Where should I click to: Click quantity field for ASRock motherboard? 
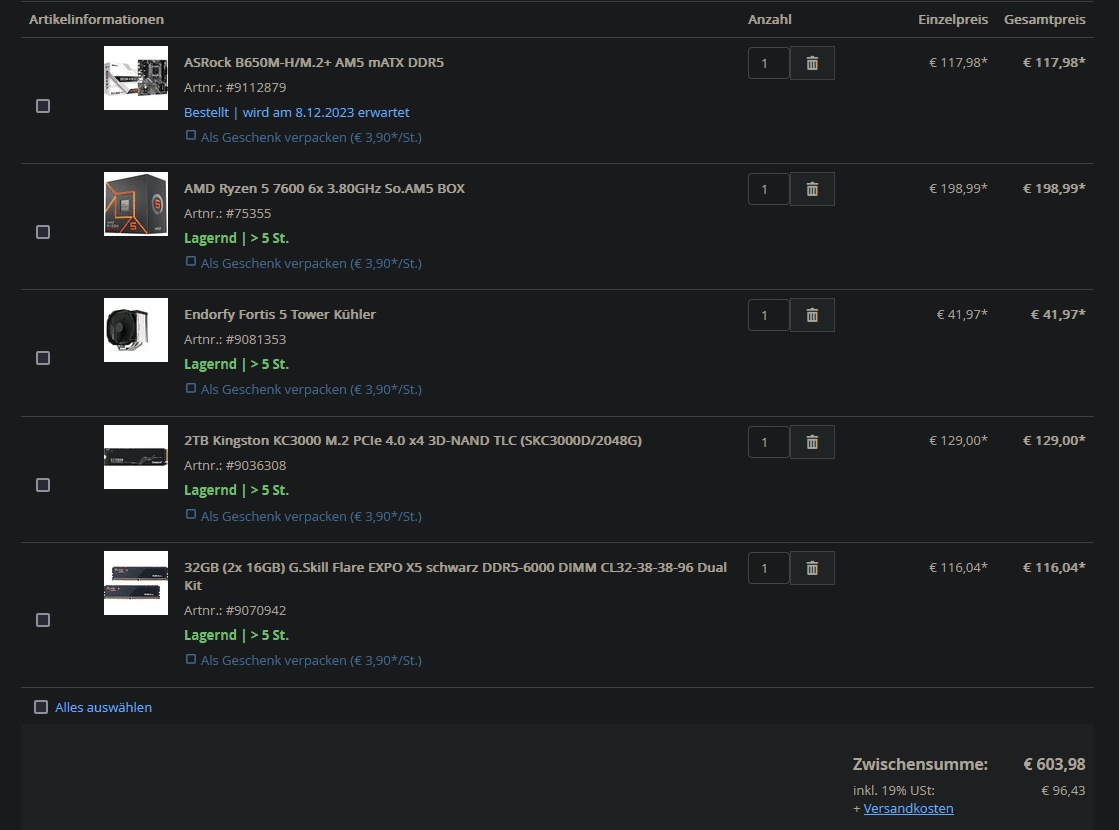[769, 64]
